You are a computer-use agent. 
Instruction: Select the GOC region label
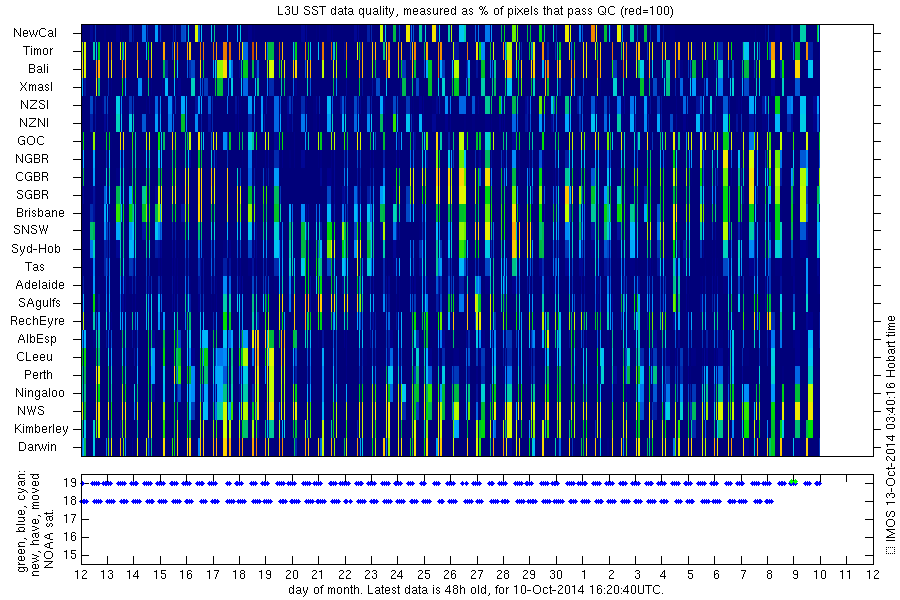31,141
